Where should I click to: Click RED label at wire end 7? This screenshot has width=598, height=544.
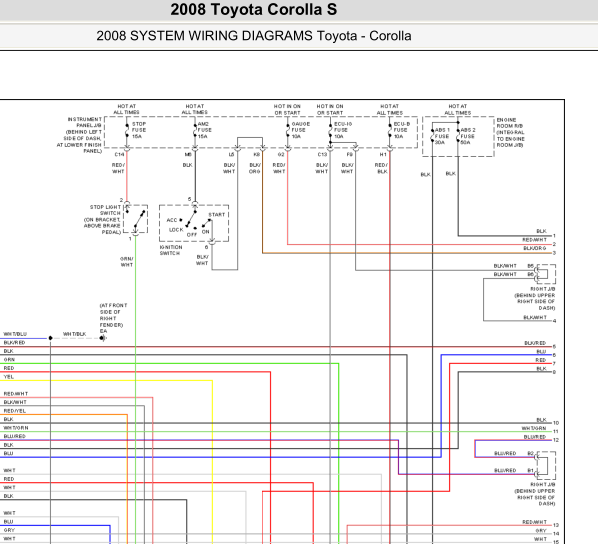pyautogui.click(x=541, y=360)
